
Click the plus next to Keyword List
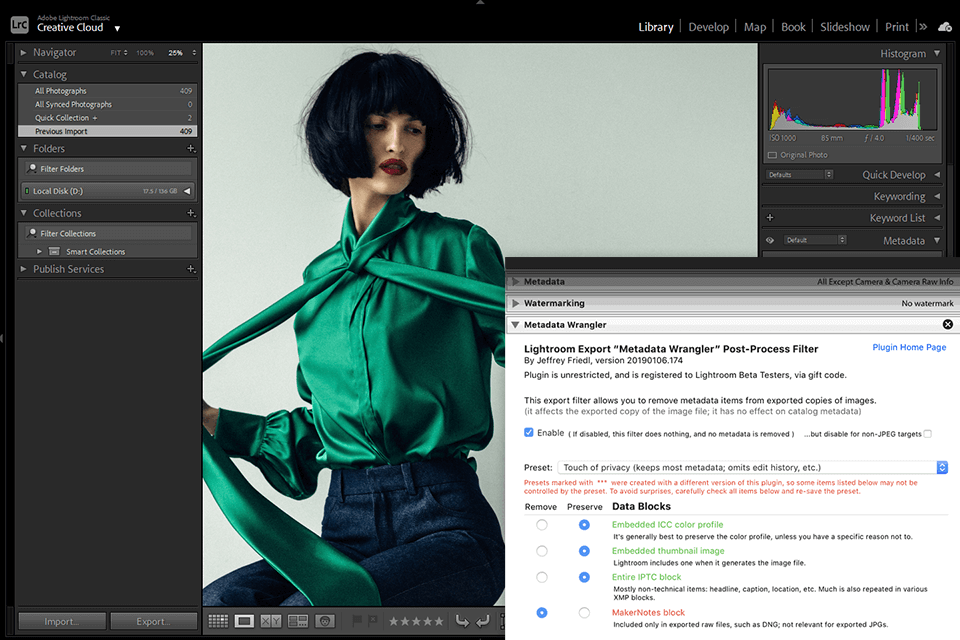coord(770,217)
